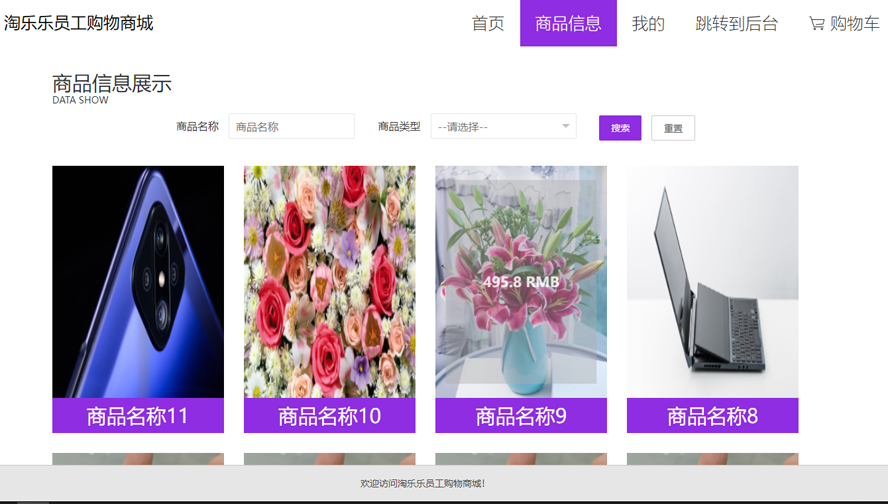The width and height of the screenshot is (888, 504).
Task: Click the shopping cart icon in navigation
Action: click(817, 24)
